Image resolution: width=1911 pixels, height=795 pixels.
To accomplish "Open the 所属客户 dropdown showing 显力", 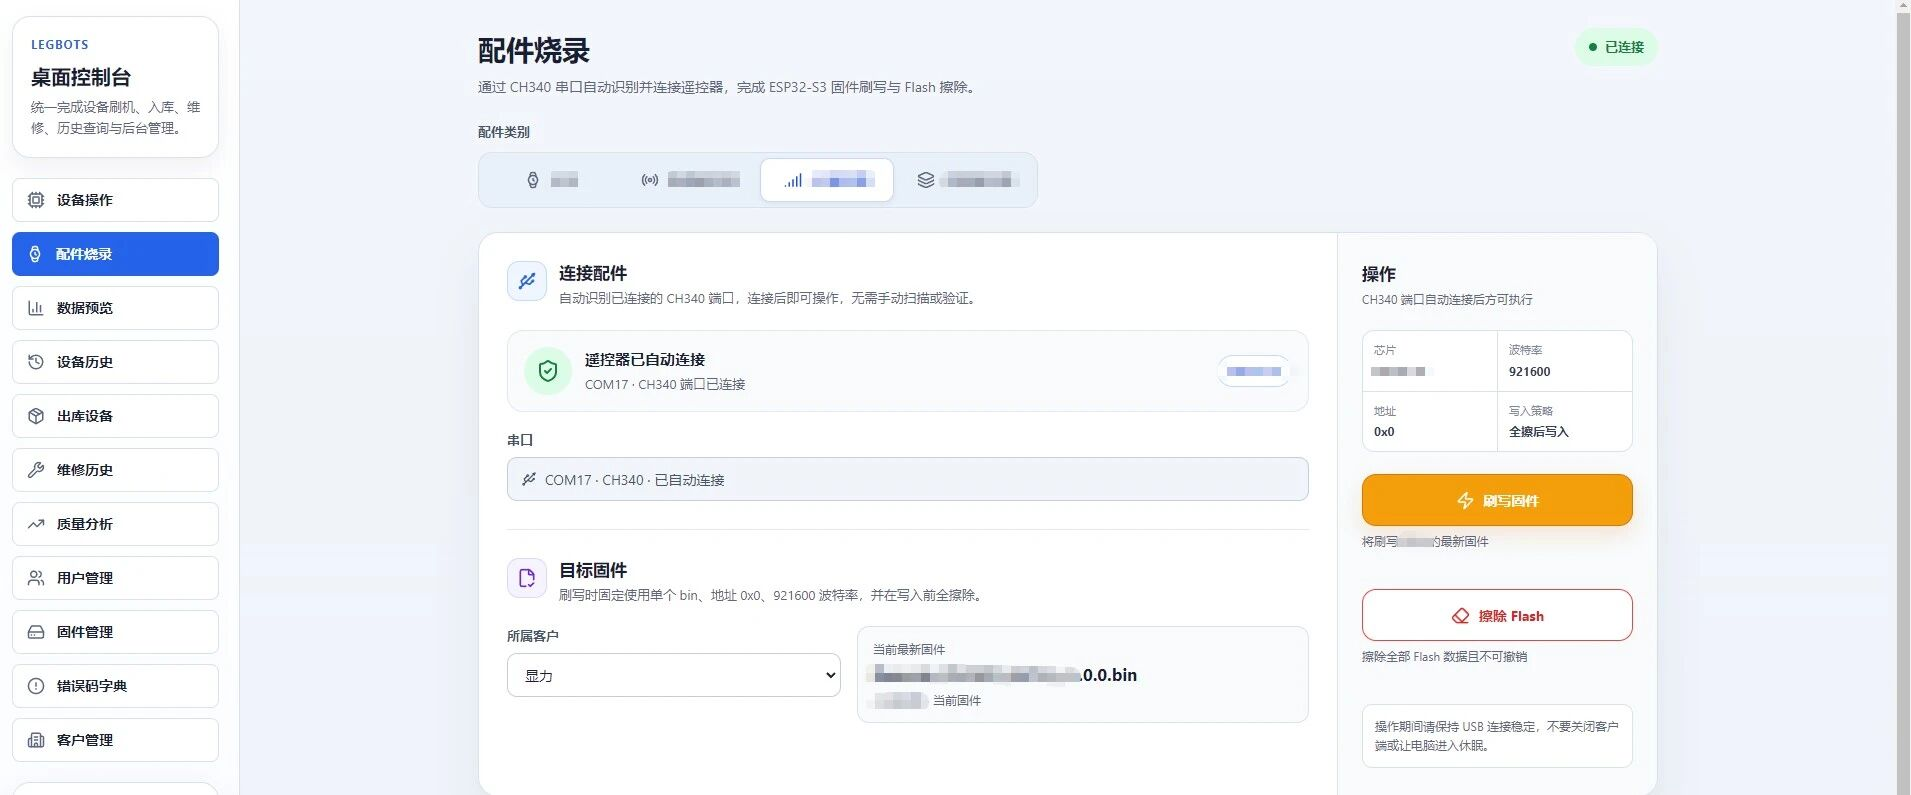I will point(674,675).
